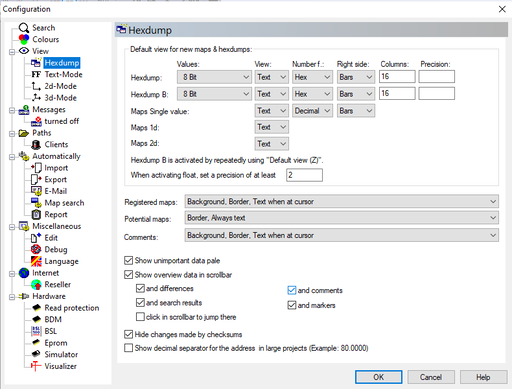Click the Debug bug icon
The image size is (512, 389).
click(36, 249)
